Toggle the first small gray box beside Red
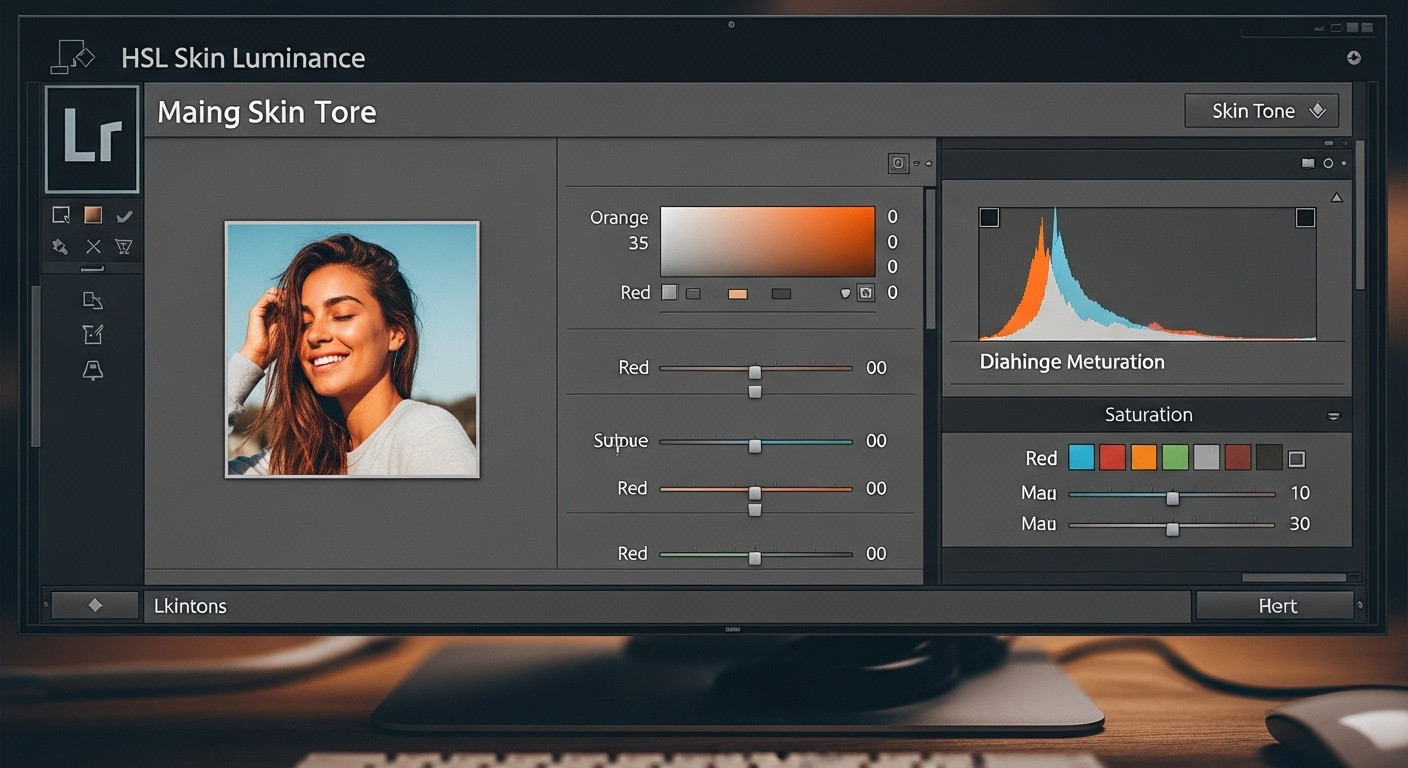The width and height of the screenshot is (1408, 768). (x=670, y=293)
